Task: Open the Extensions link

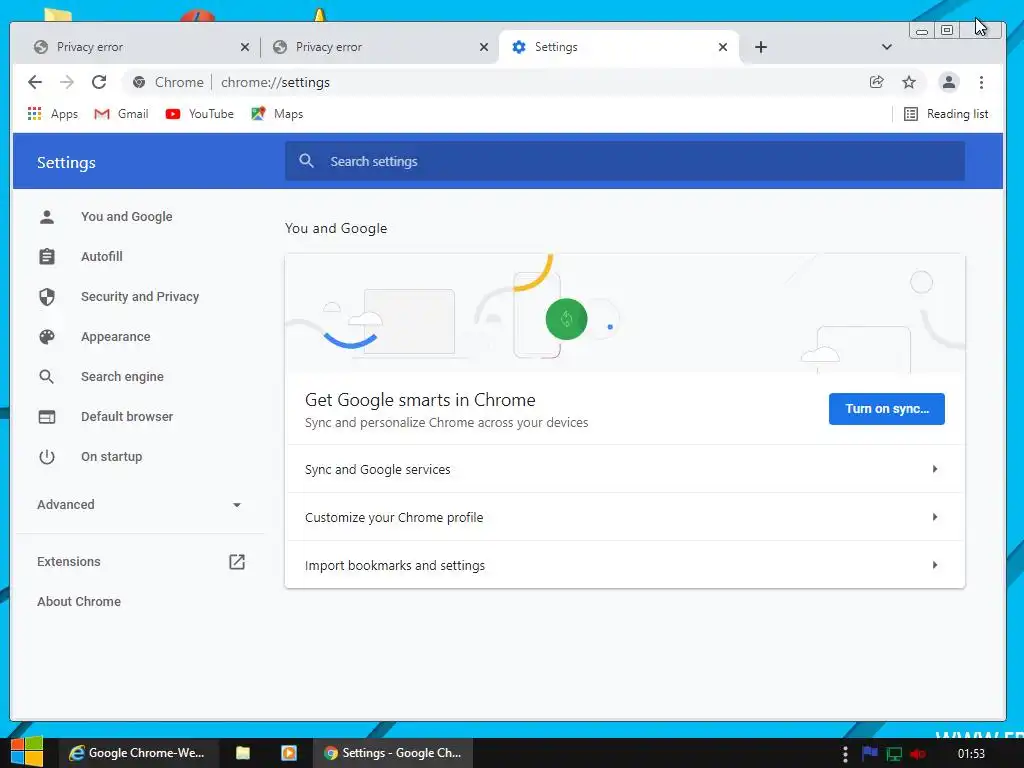Action: coord(69,562)
